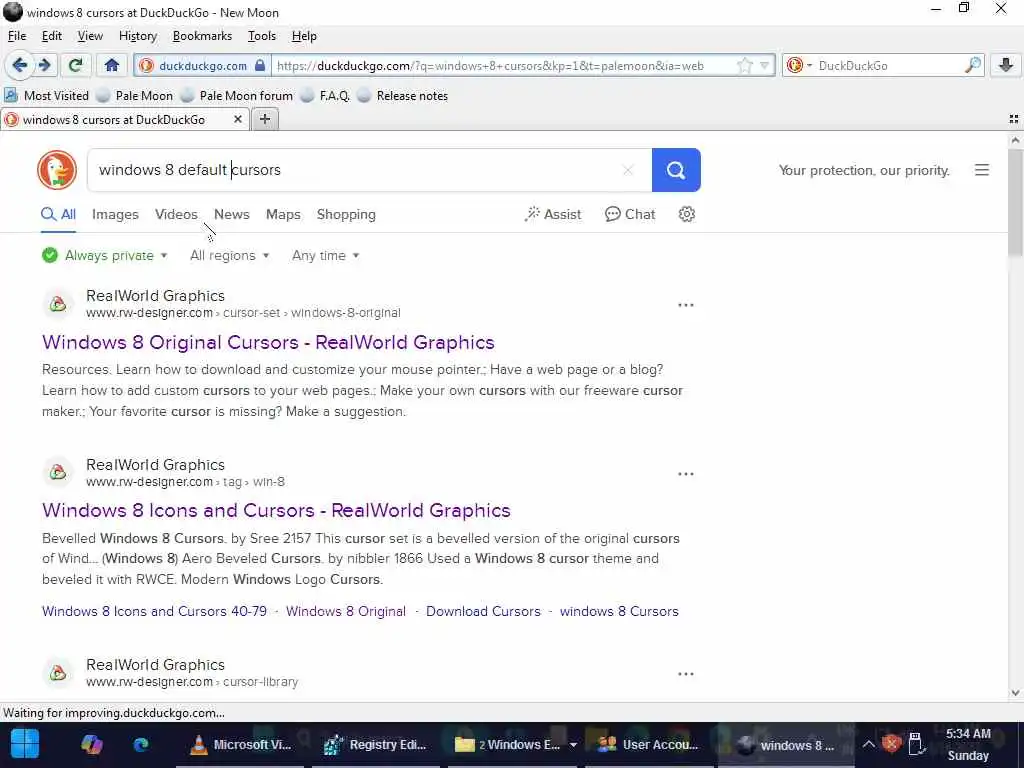Screen dimensions: 1024x768
Task: Go back with the back arrow button
Action: (20, 65)
